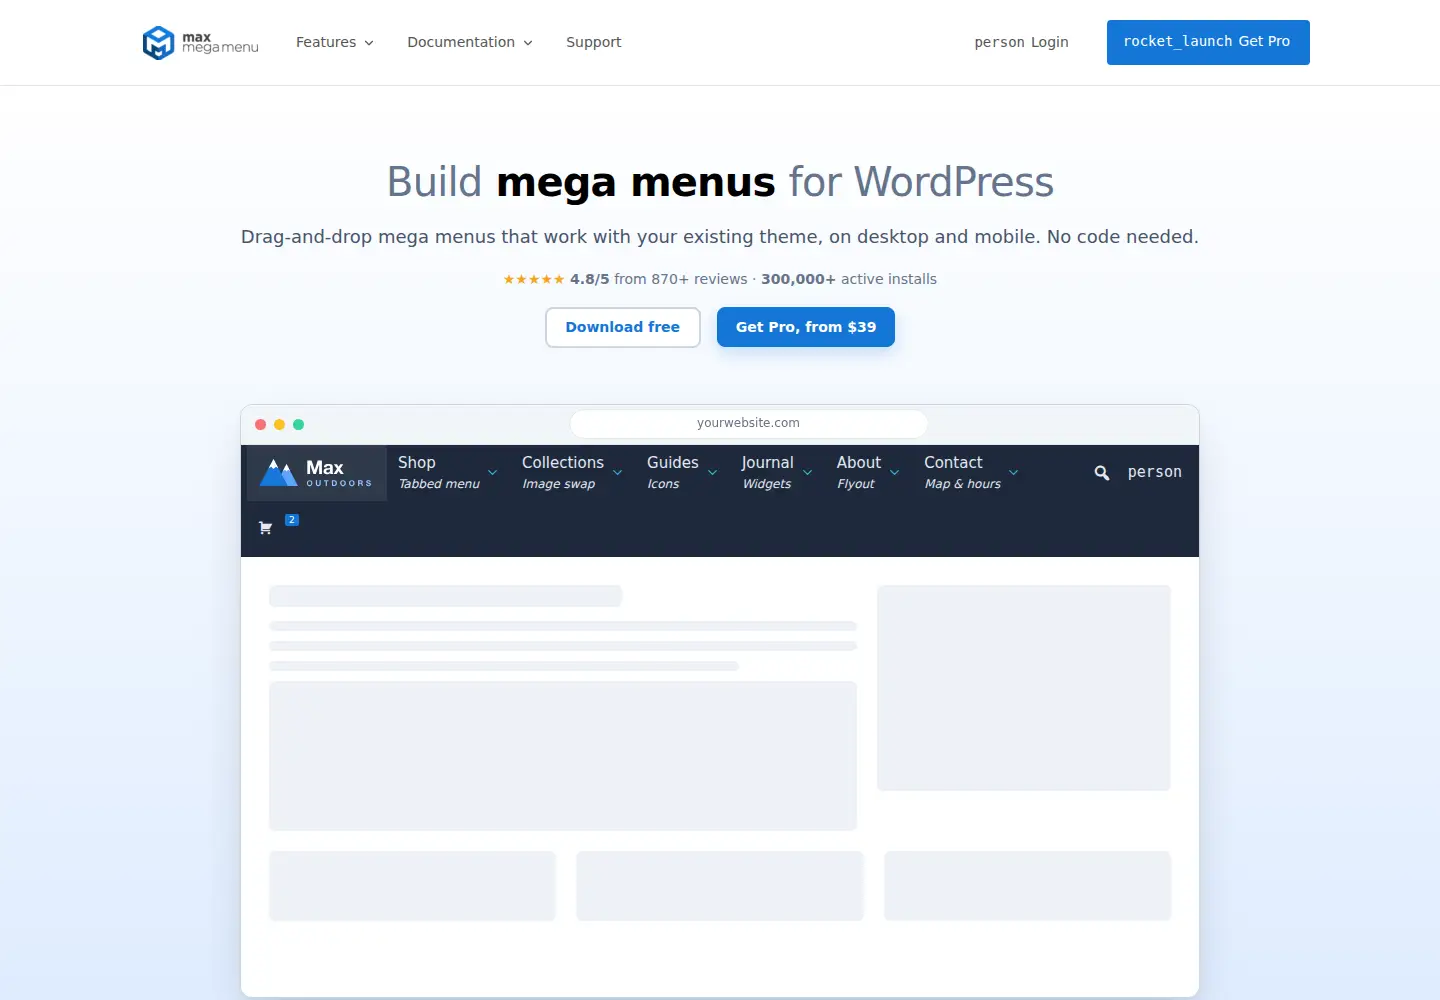Screen dimensions: 1440x1000
Task: Open the Shop tabbed menu chevron
Action: [x=492, y=473]
